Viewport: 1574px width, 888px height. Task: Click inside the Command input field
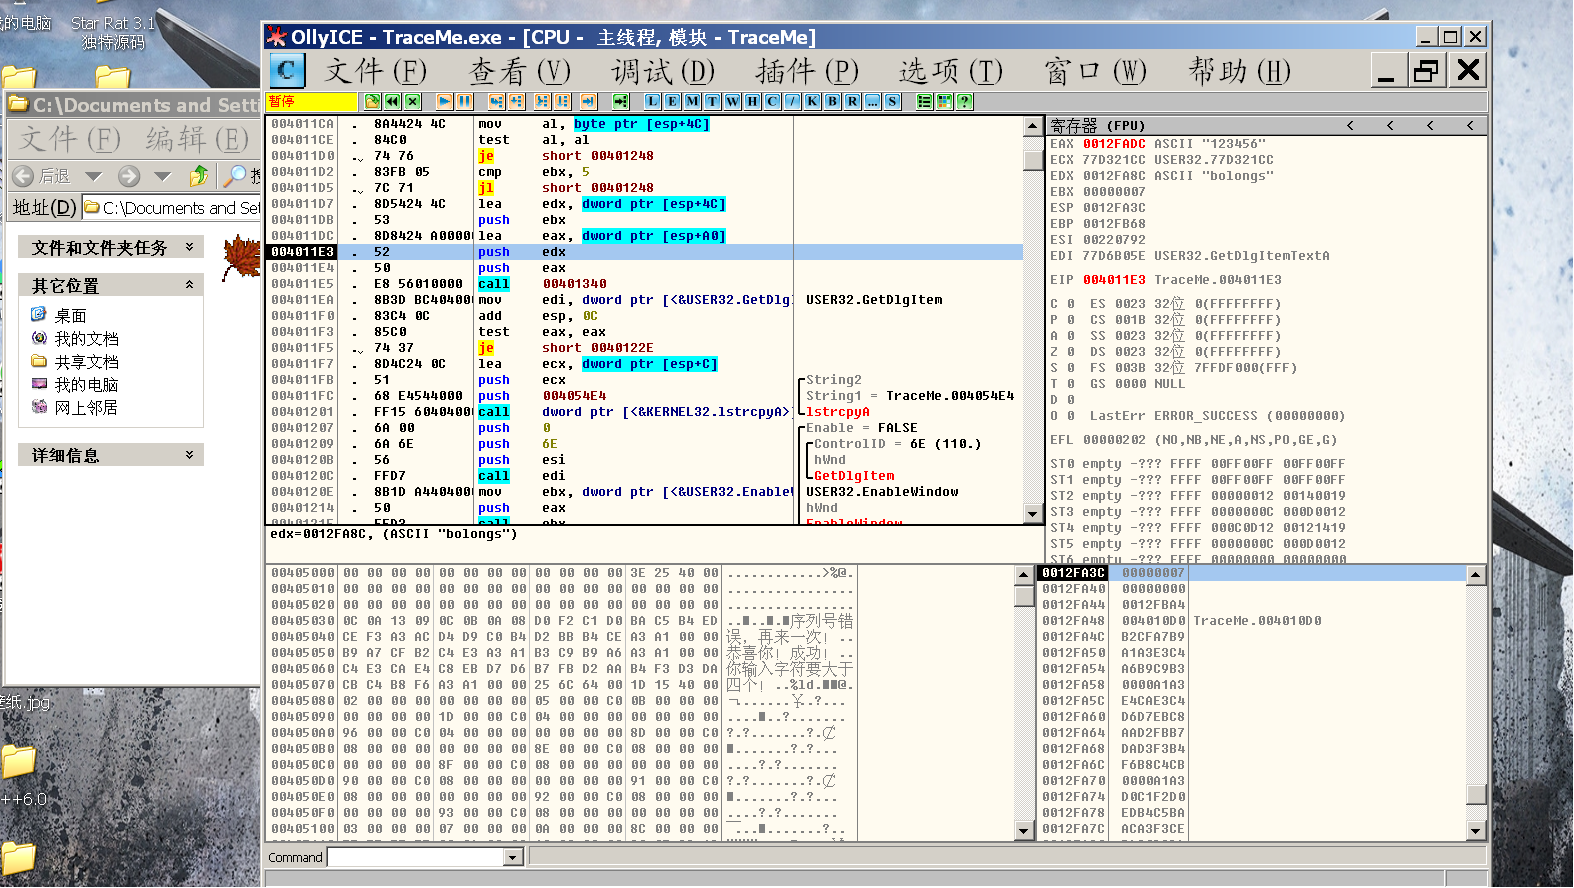[x=415, y=857]
